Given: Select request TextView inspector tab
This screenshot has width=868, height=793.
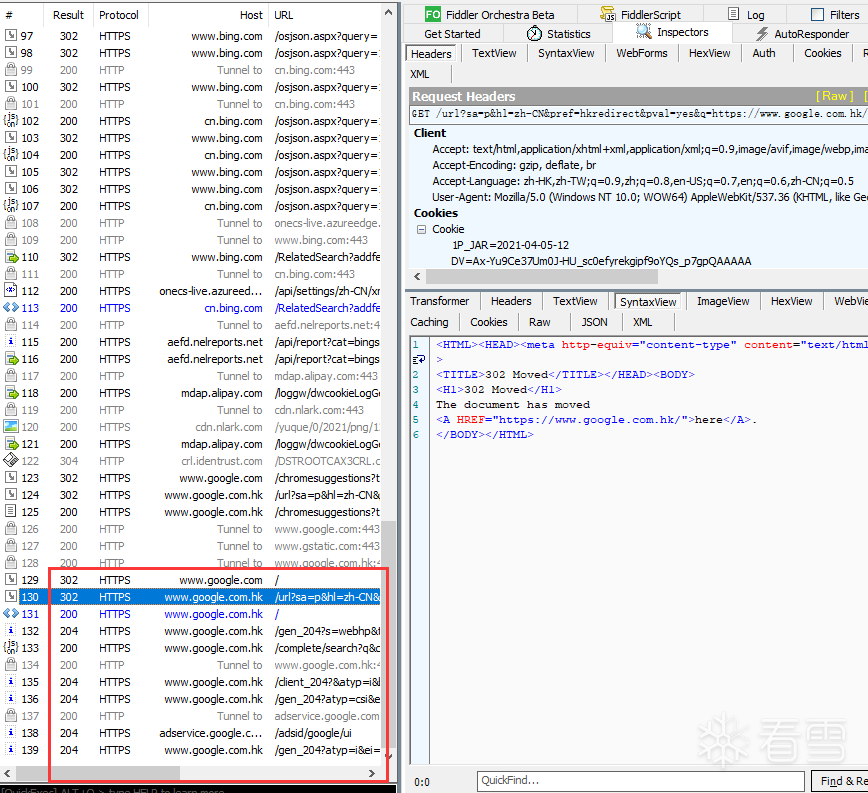Looking at the screenshot, I should tap(494, 54).
